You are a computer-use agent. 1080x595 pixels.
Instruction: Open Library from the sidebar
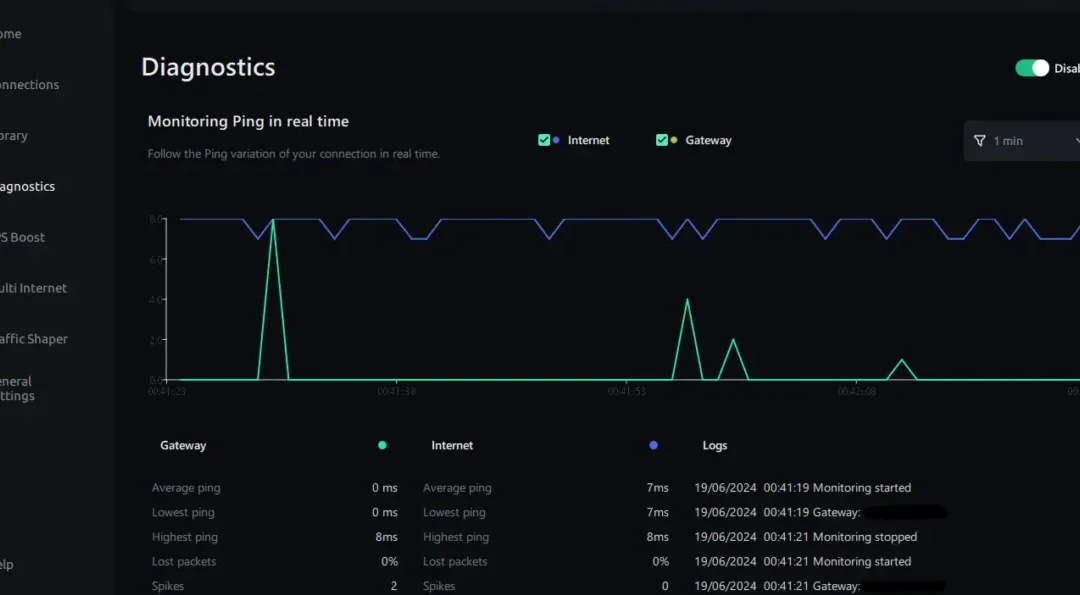point(14,136)
